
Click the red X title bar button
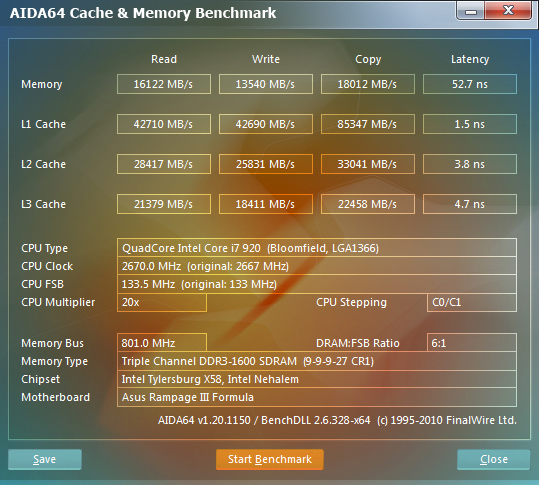coord(508,10)
